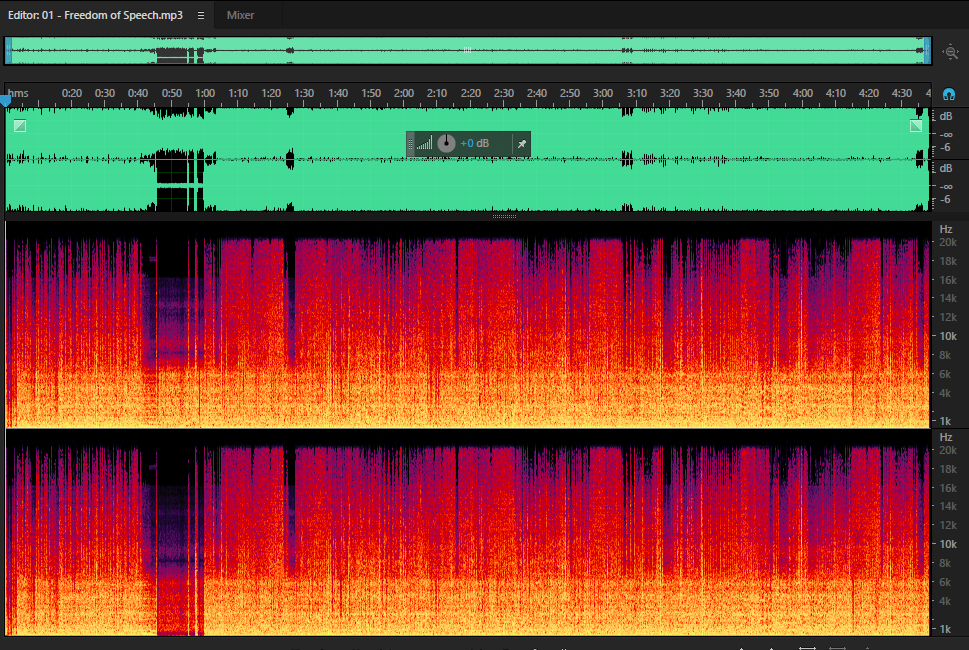The width and height of the screenshot is (969, 650).
Task: Click the 3:00 mark on the time ruler
Action: 603,93
